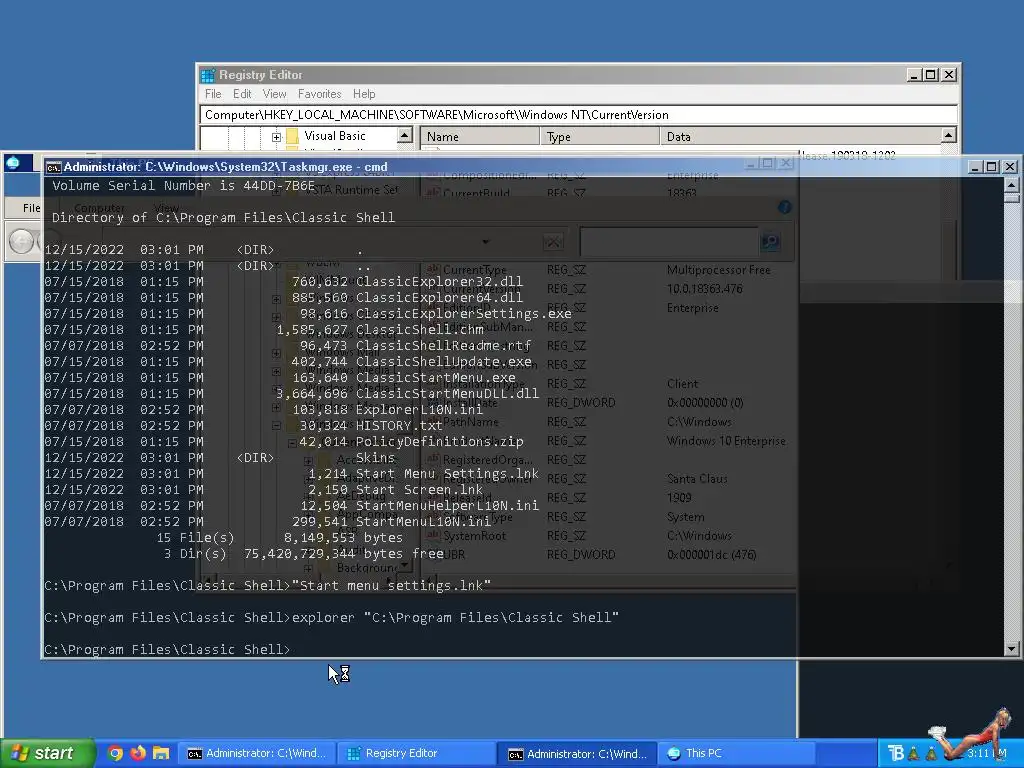Open the File tab in This PC window

coord(30,208)
